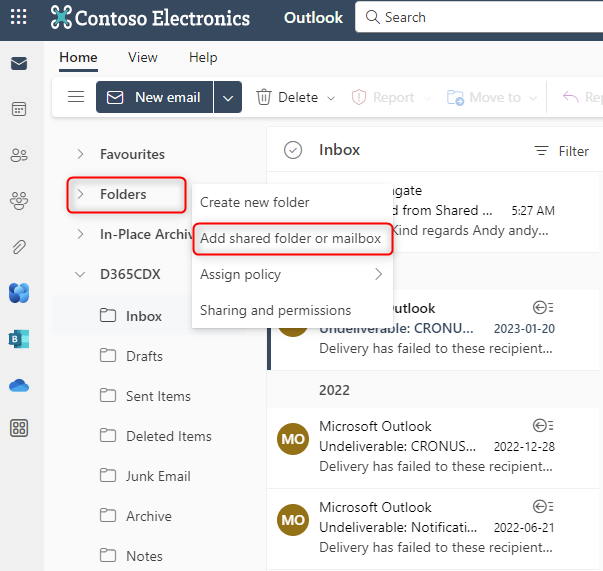
Task: Select the Folders section label
Action: [x=123, y=194]
